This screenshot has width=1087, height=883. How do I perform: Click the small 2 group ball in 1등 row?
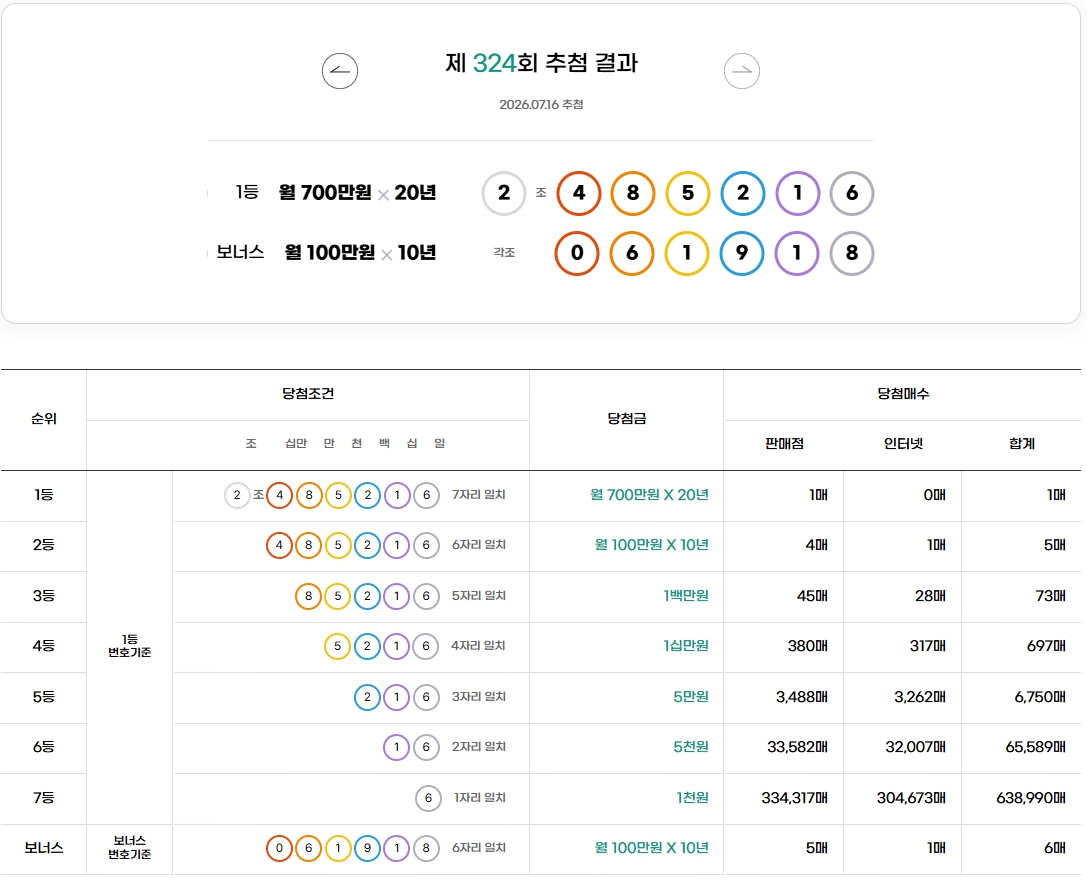point(237,495)
